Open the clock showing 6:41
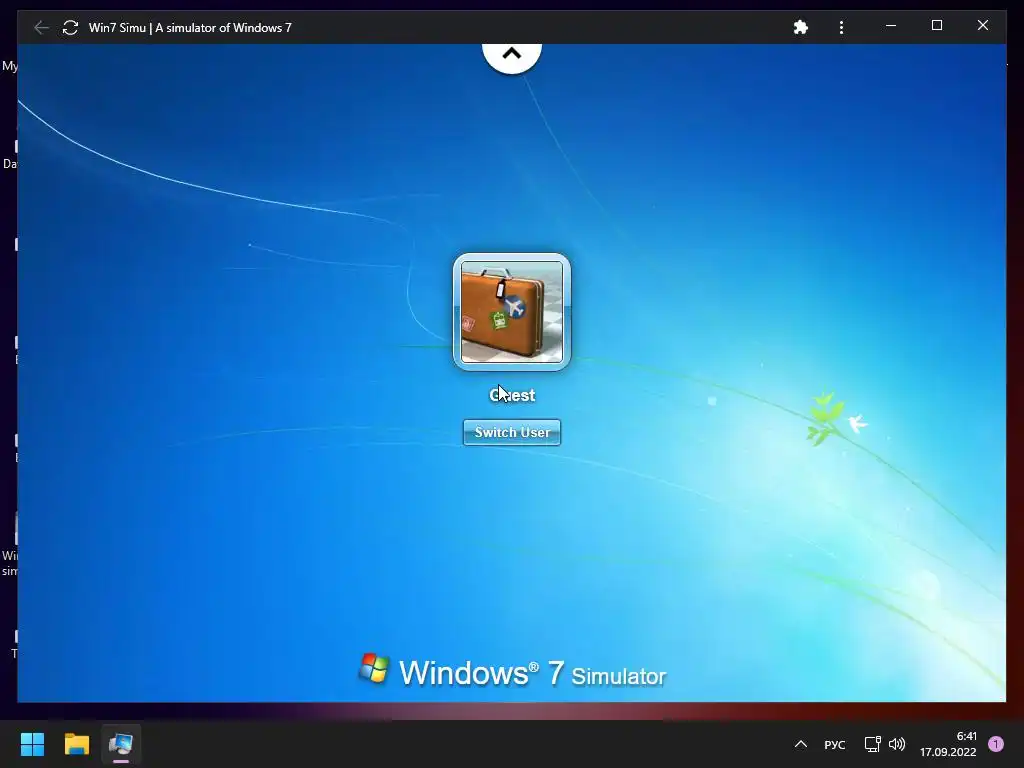The width and height of the screenshot is (1024, 768). [x=948, y=744]
